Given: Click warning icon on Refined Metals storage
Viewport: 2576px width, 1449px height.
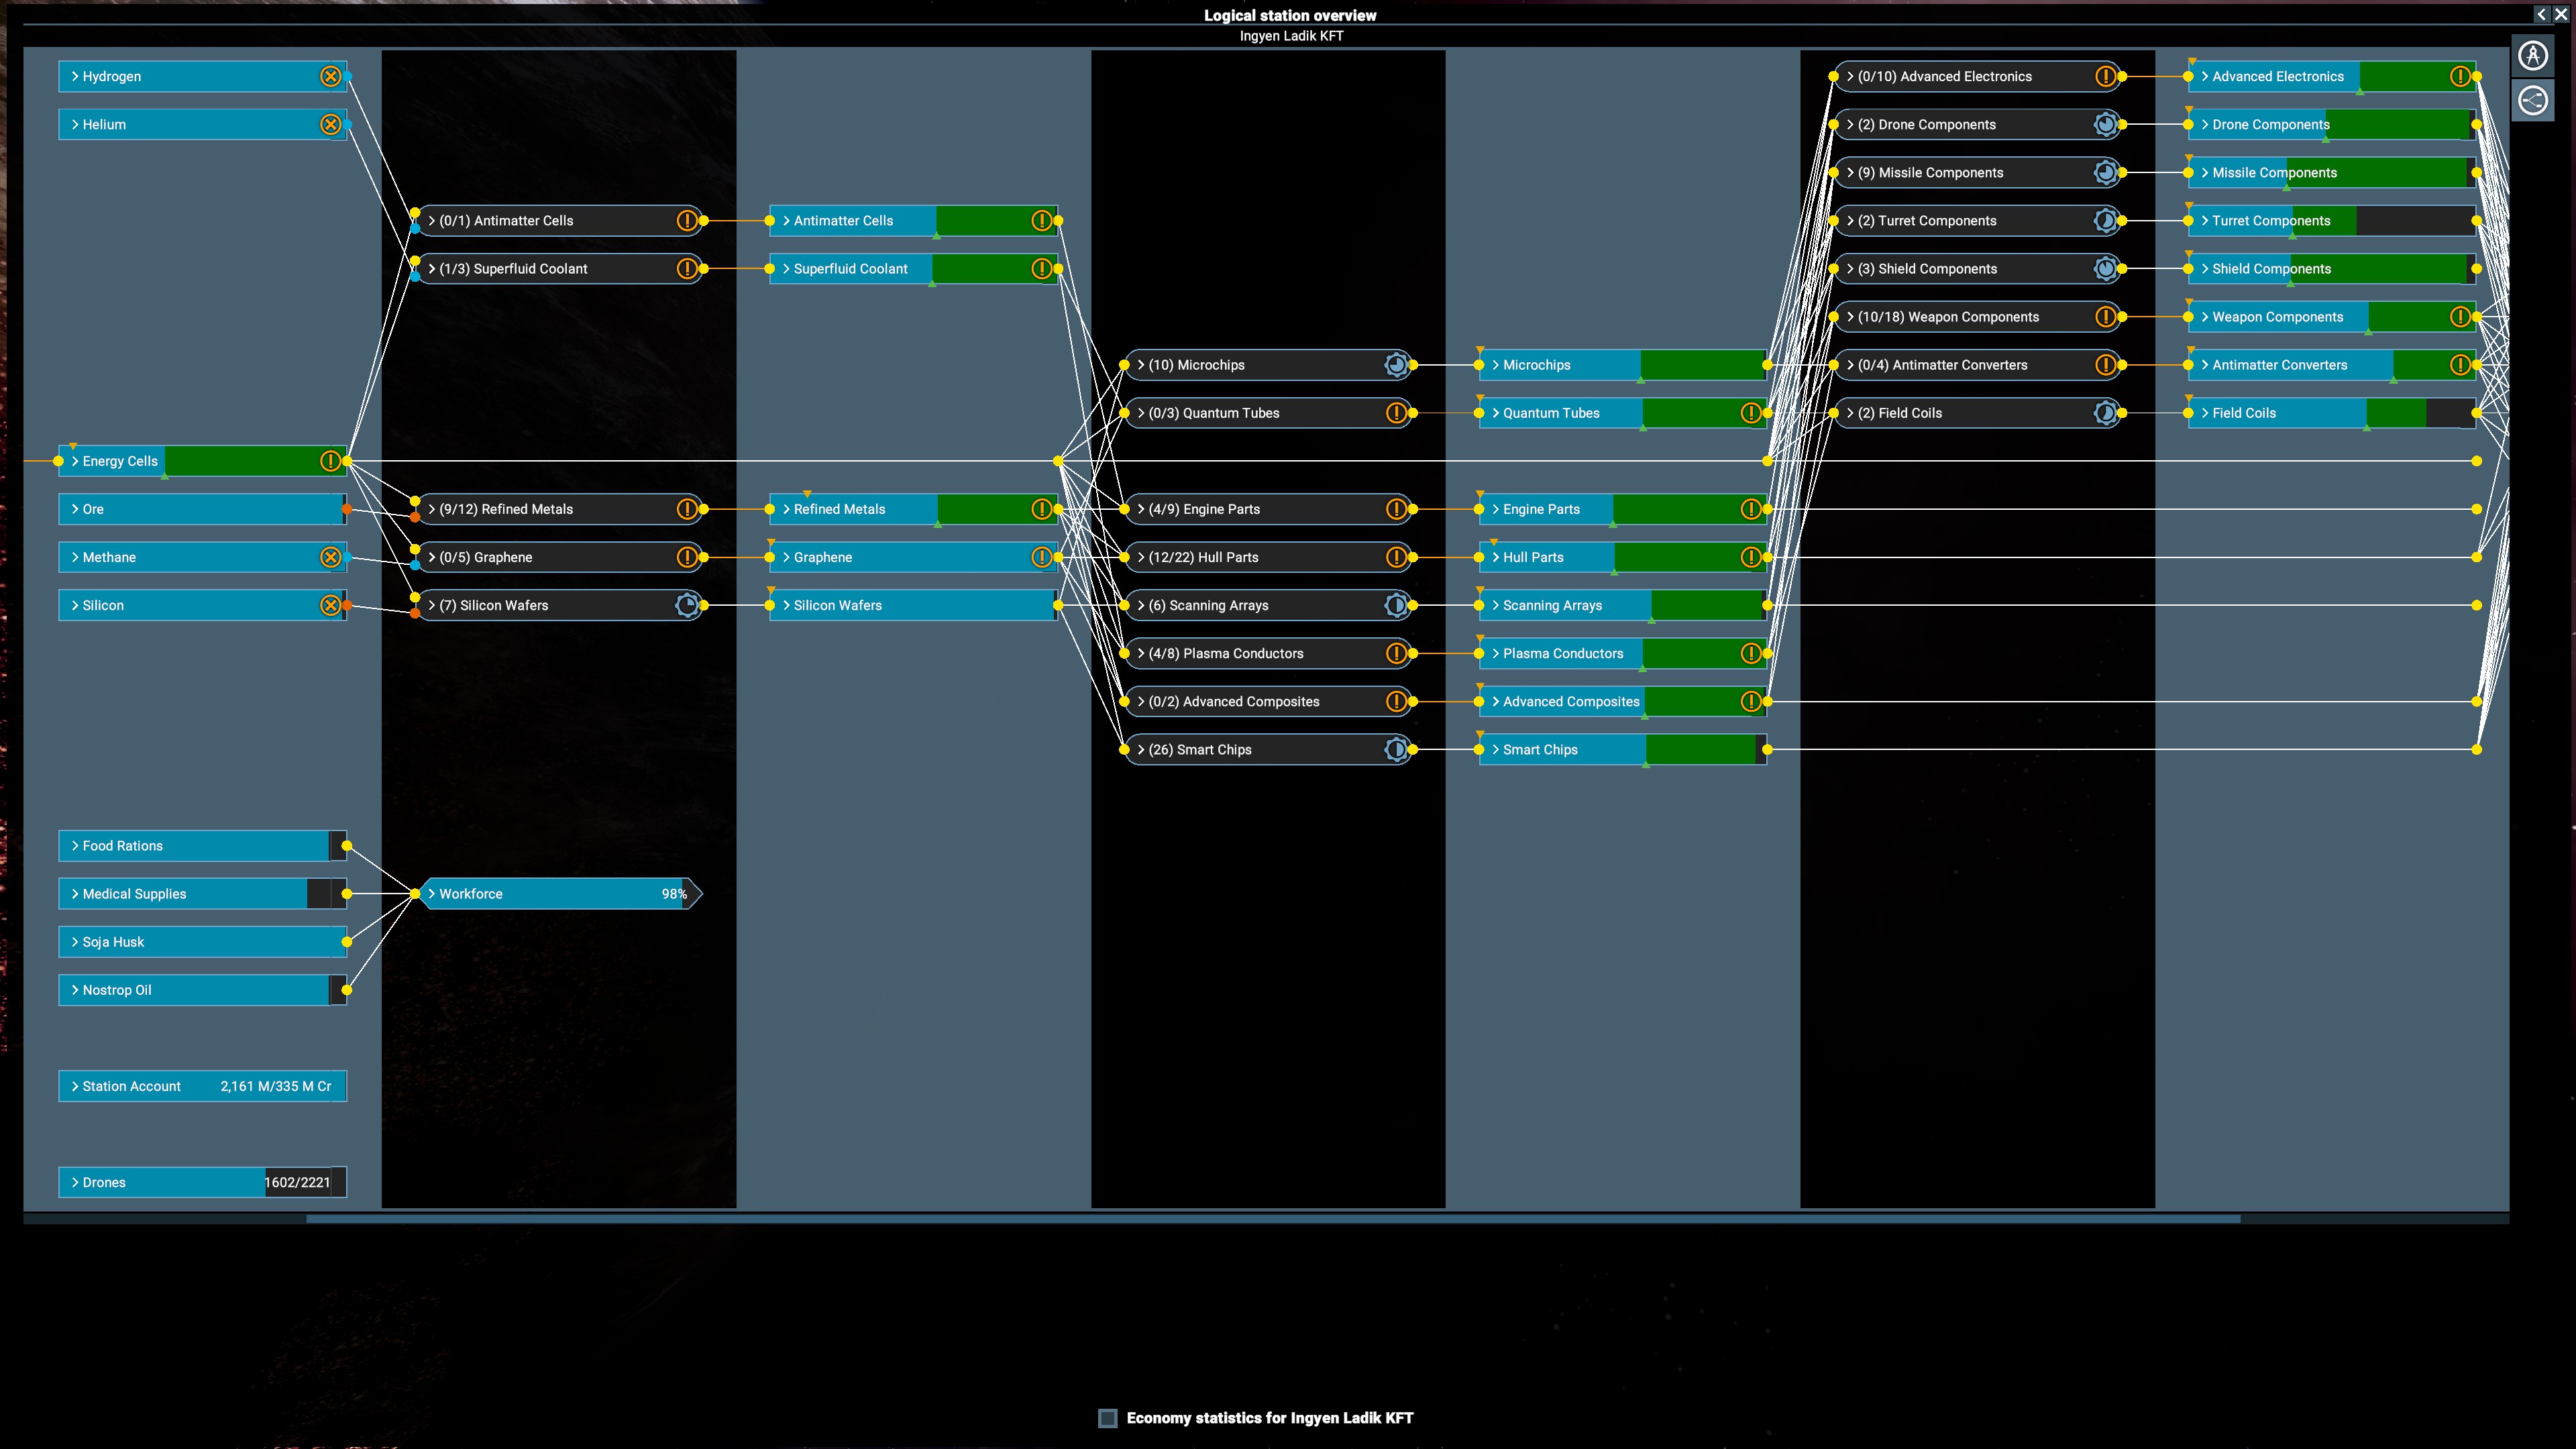Looking at the screenshot, I should pyautogui.click(x=1041, y=509).
